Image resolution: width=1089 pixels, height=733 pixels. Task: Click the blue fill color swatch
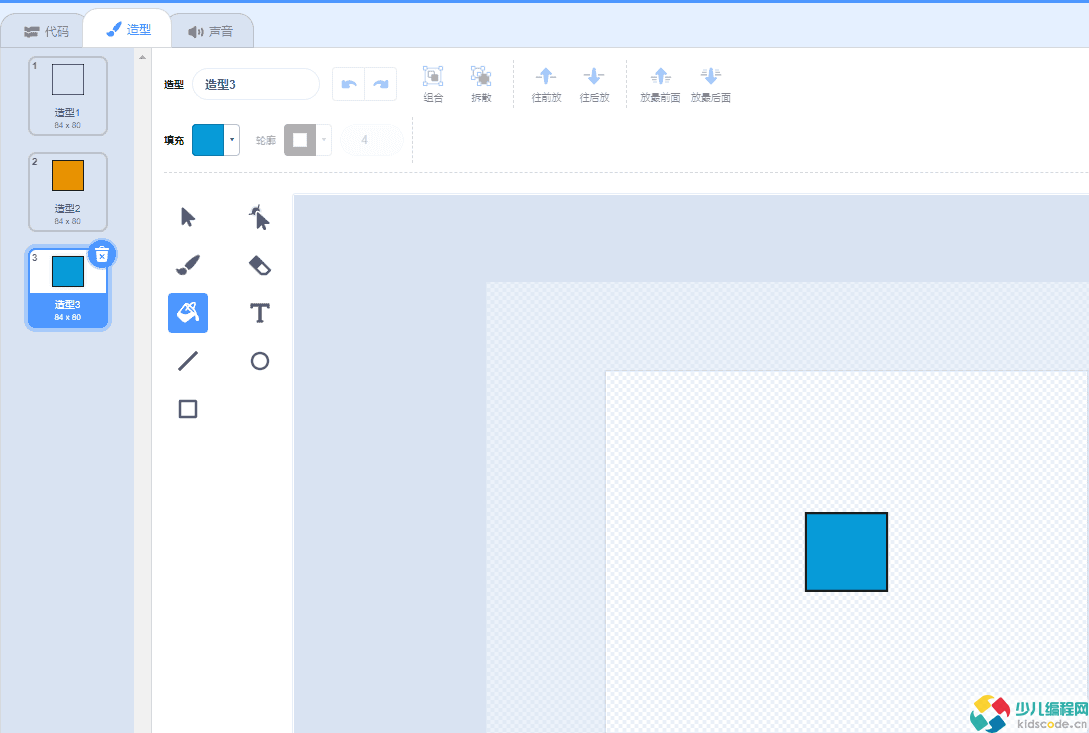pos(208,140)
